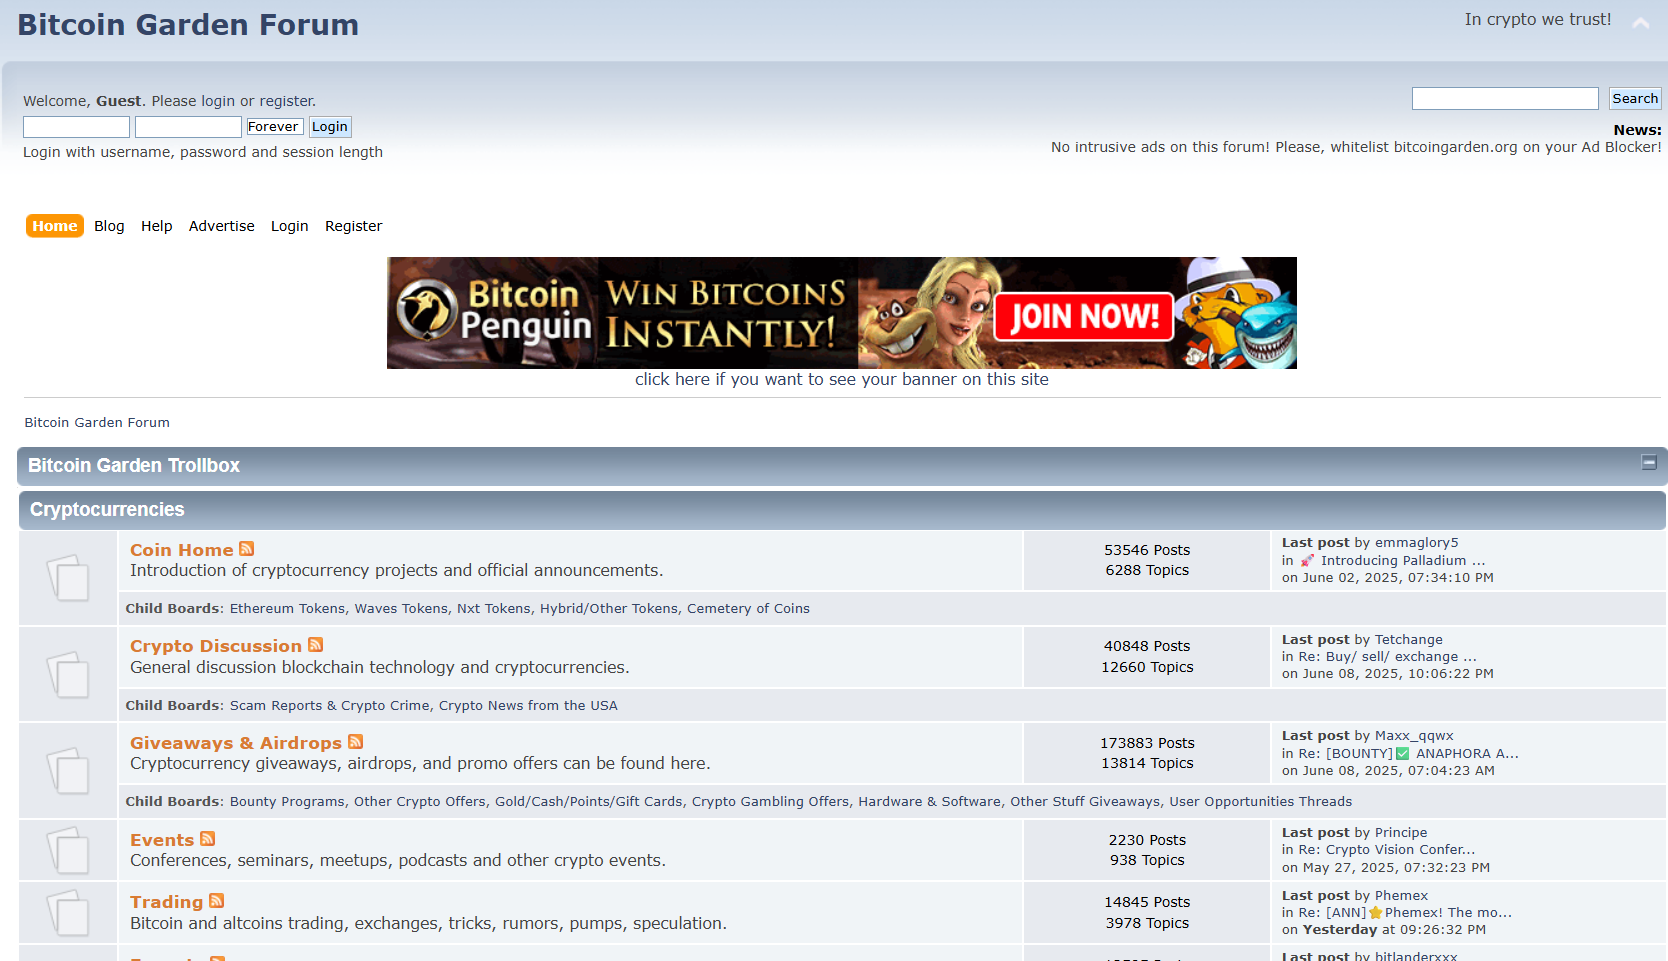
Task: Click the Bitcoin Penguin banner ad
Action: (x=842, y=313)
